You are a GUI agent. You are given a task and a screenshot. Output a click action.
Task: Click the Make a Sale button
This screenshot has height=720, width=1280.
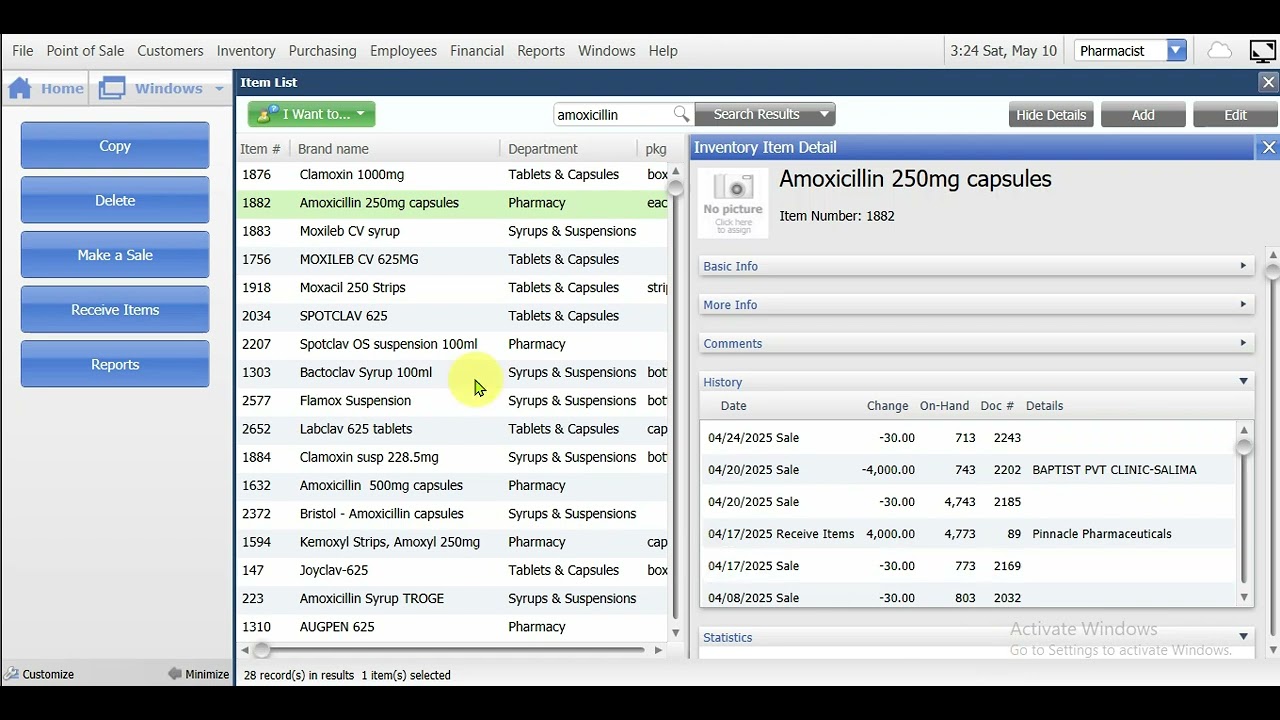(x=115, y=255)
